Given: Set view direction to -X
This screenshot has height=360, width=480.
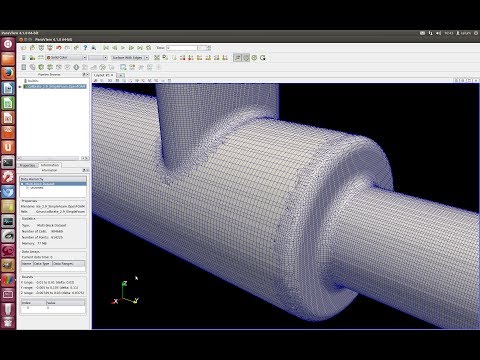Looking at the screenshot, I should [191, 58].
